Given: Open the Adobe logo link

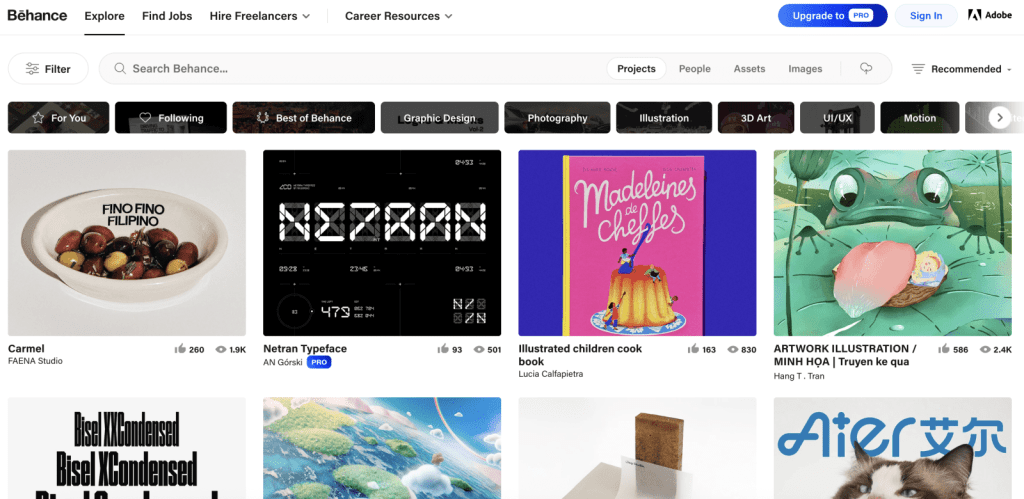Looking at the screenshot, I should point(989,16).
